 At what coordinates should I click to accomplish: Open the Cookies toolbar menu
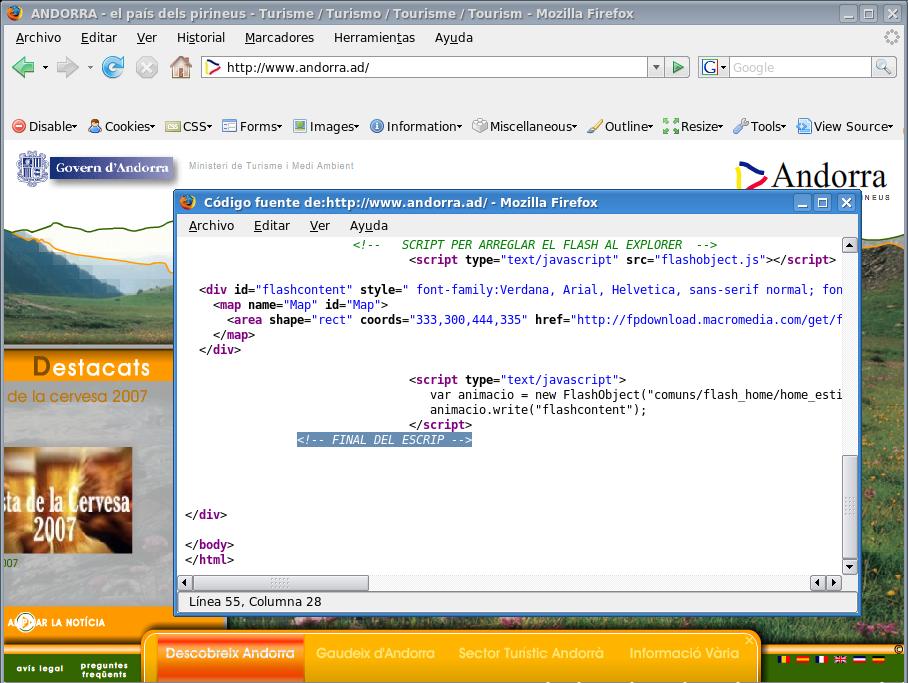point(121,126)
